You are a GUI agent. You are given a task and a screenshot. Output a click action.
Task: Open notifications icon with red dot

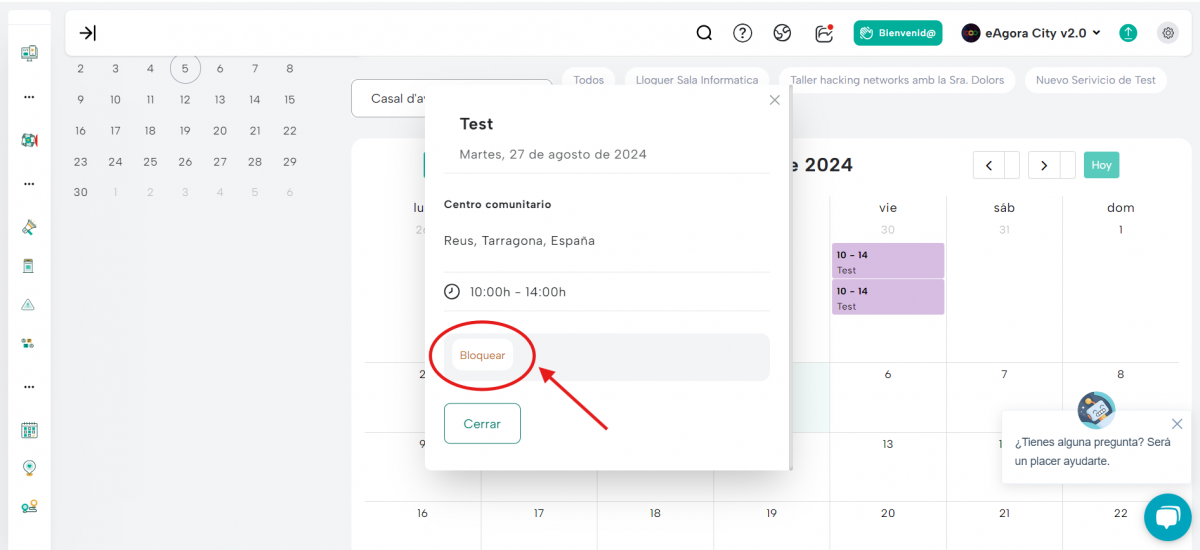tap(824, 33)
